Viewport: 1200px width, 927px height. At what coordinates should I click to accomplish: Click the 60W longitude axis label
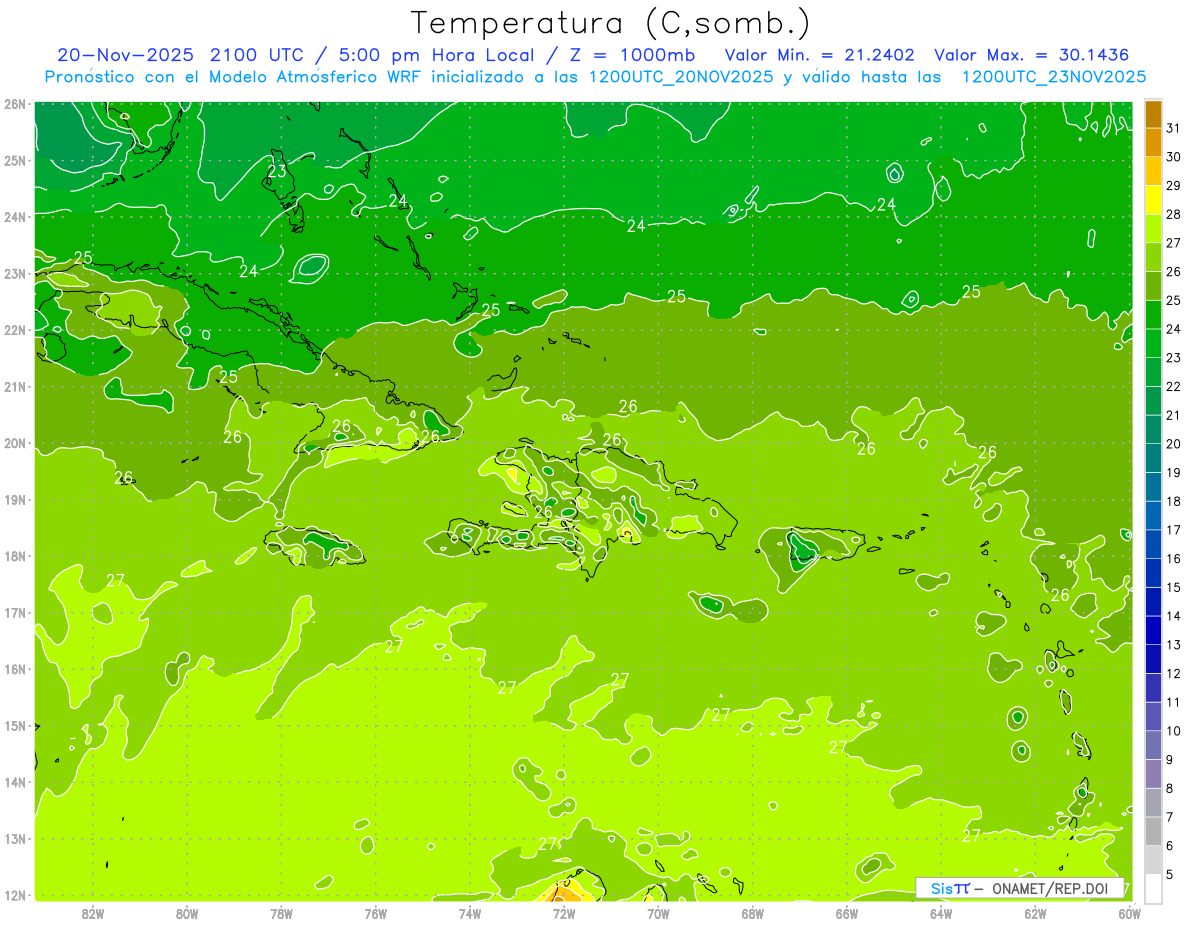[x=1130, y=913]
